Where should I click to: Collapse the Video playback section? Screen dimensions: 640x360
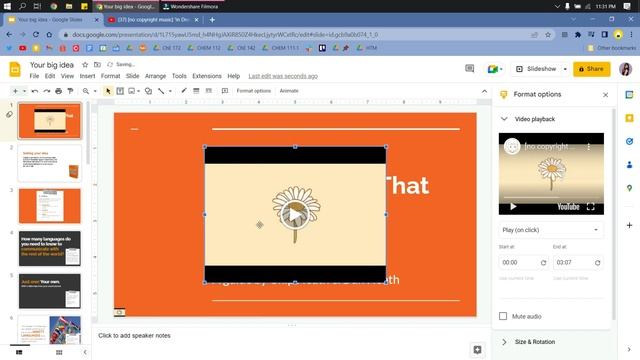[x=504, y=119]
